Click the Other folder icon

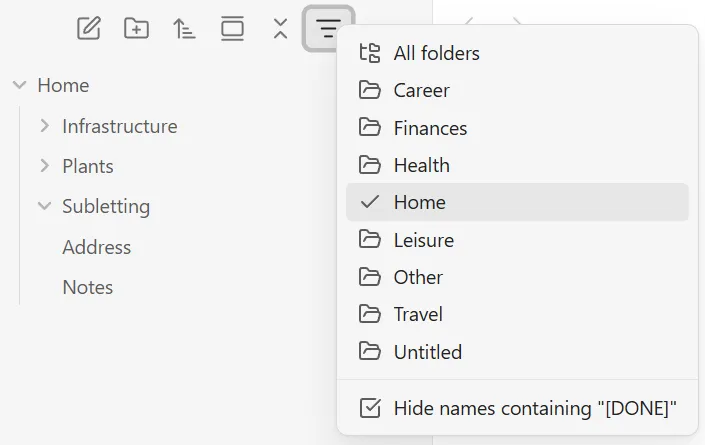point(370,277)
